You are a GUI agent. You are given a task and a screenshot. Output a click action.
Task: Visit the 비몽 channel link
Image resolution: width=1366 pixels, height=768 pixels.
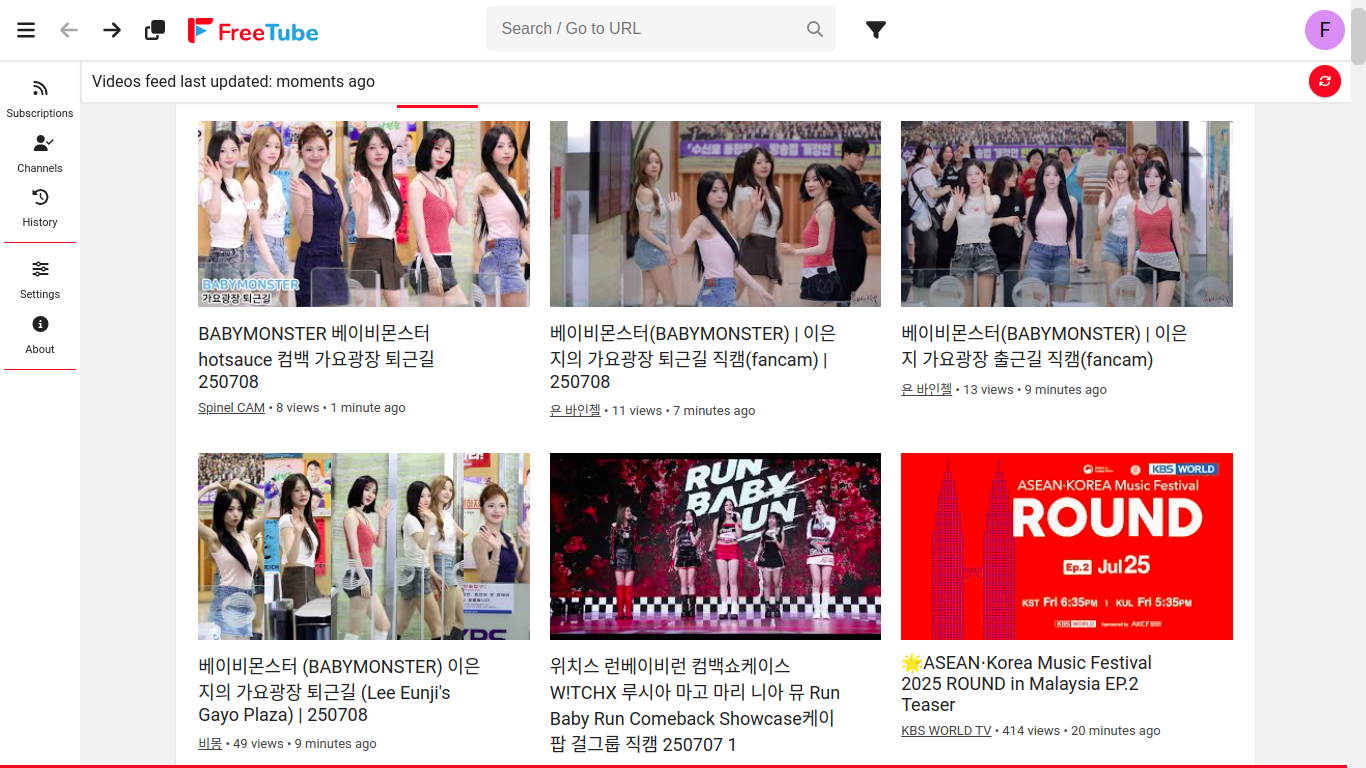pos(210,744)
